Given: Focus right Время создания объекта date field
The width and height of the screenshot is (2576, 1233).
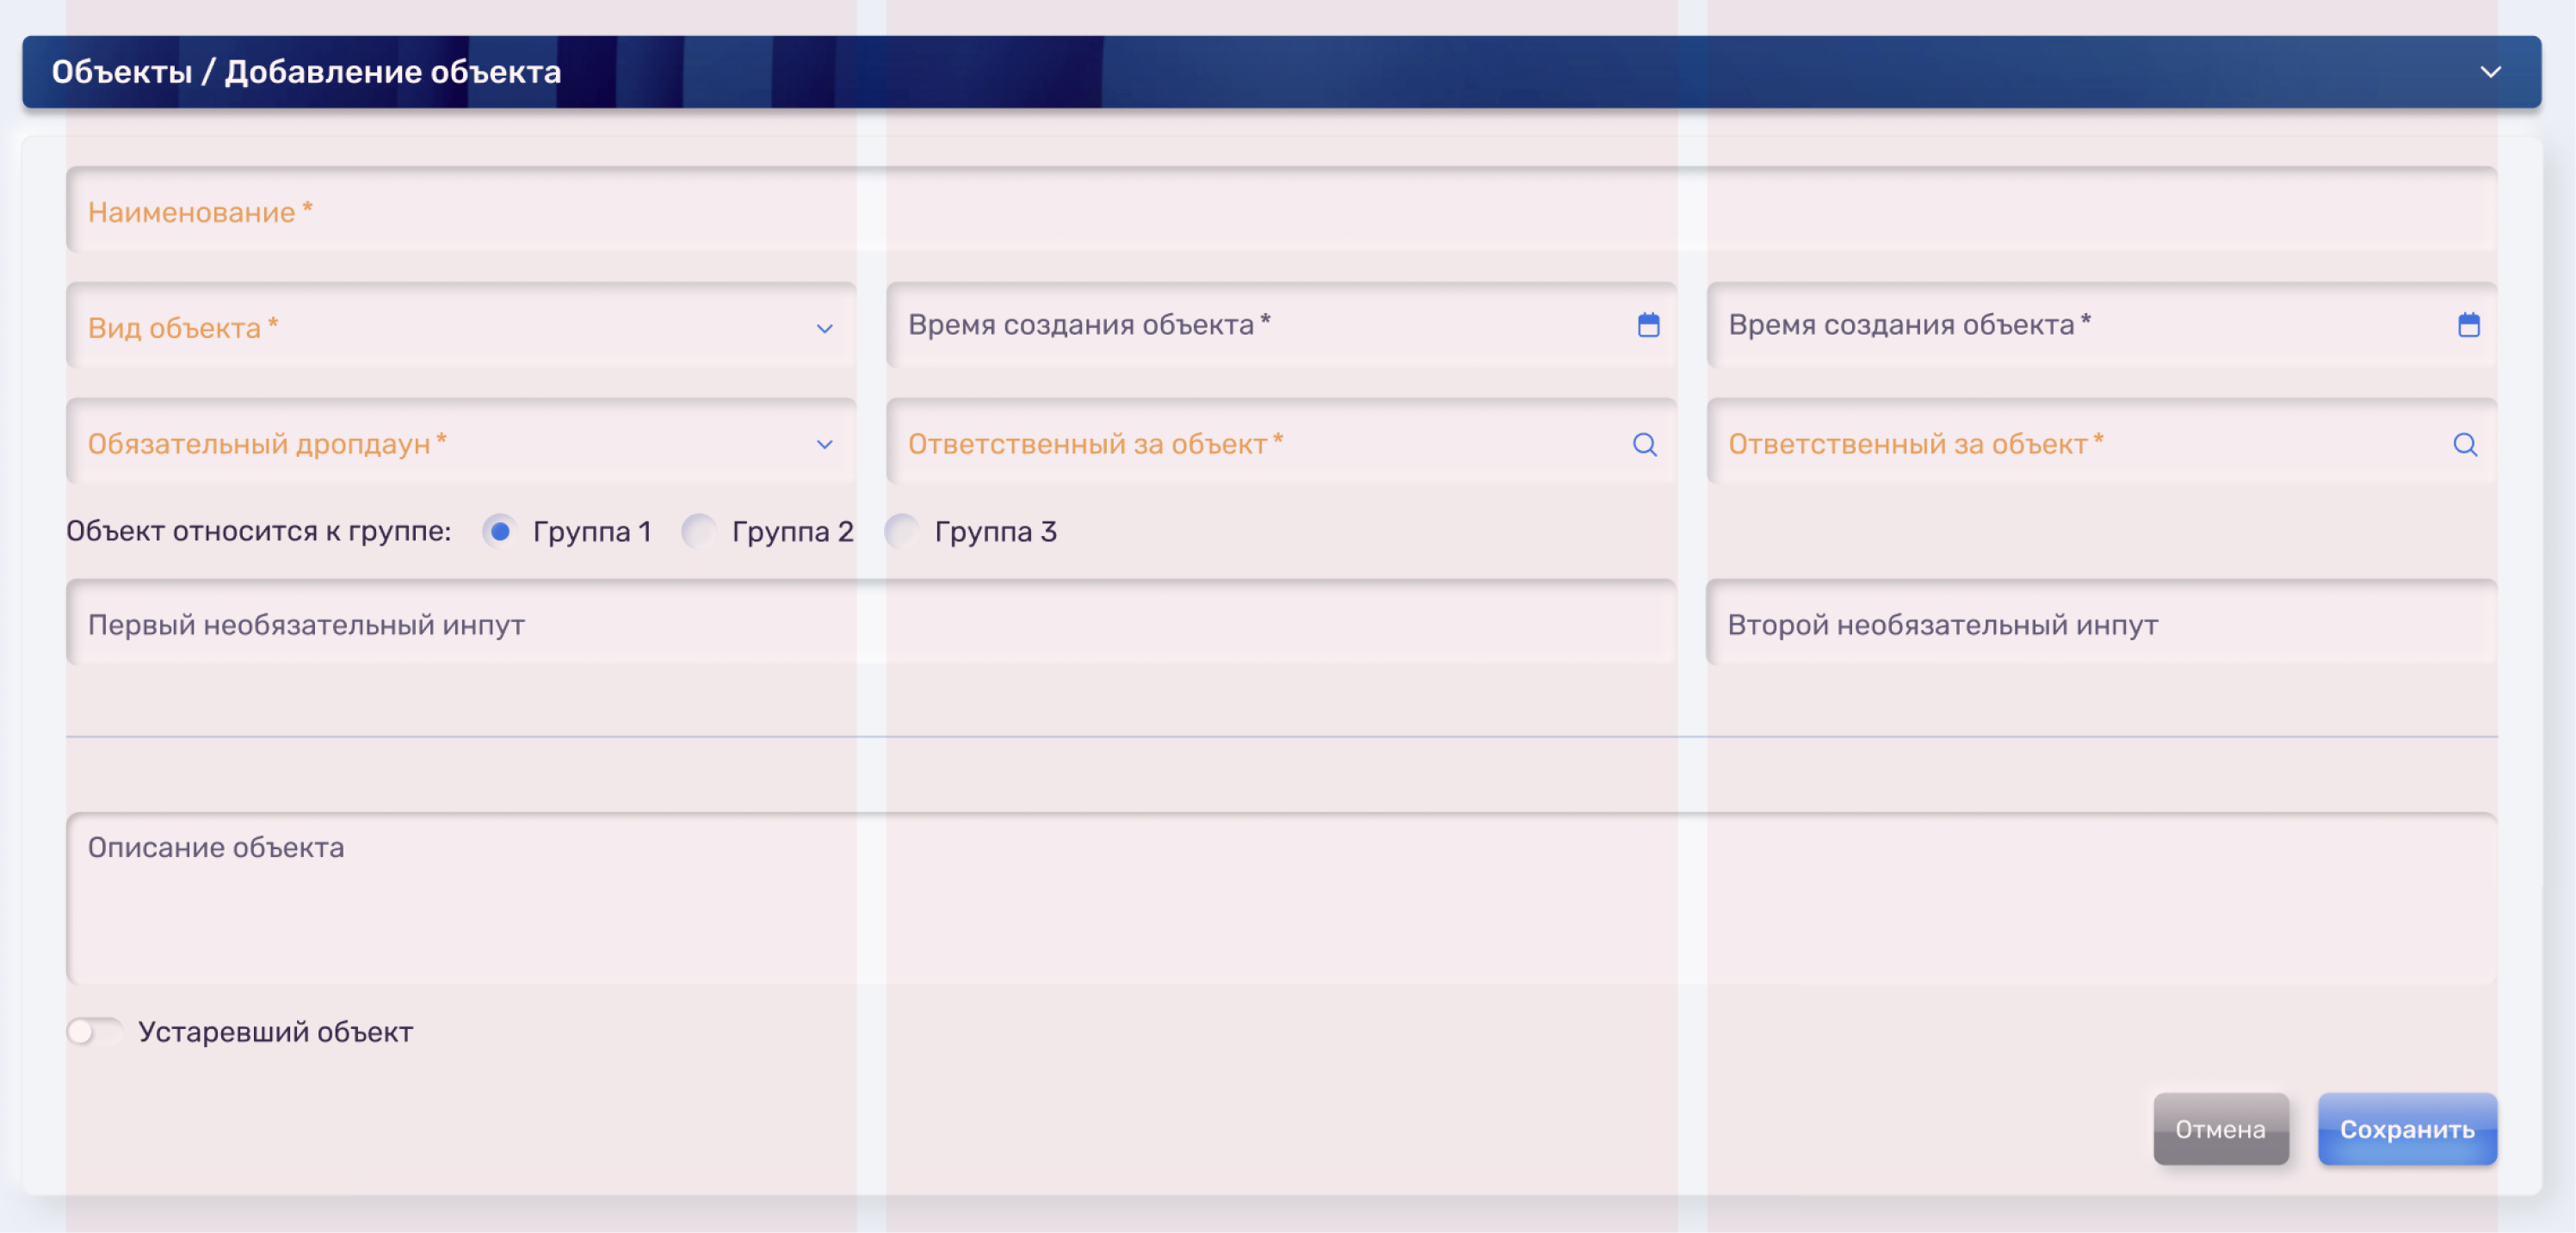Looking at the screenshot, I should tap(2101, 326).
